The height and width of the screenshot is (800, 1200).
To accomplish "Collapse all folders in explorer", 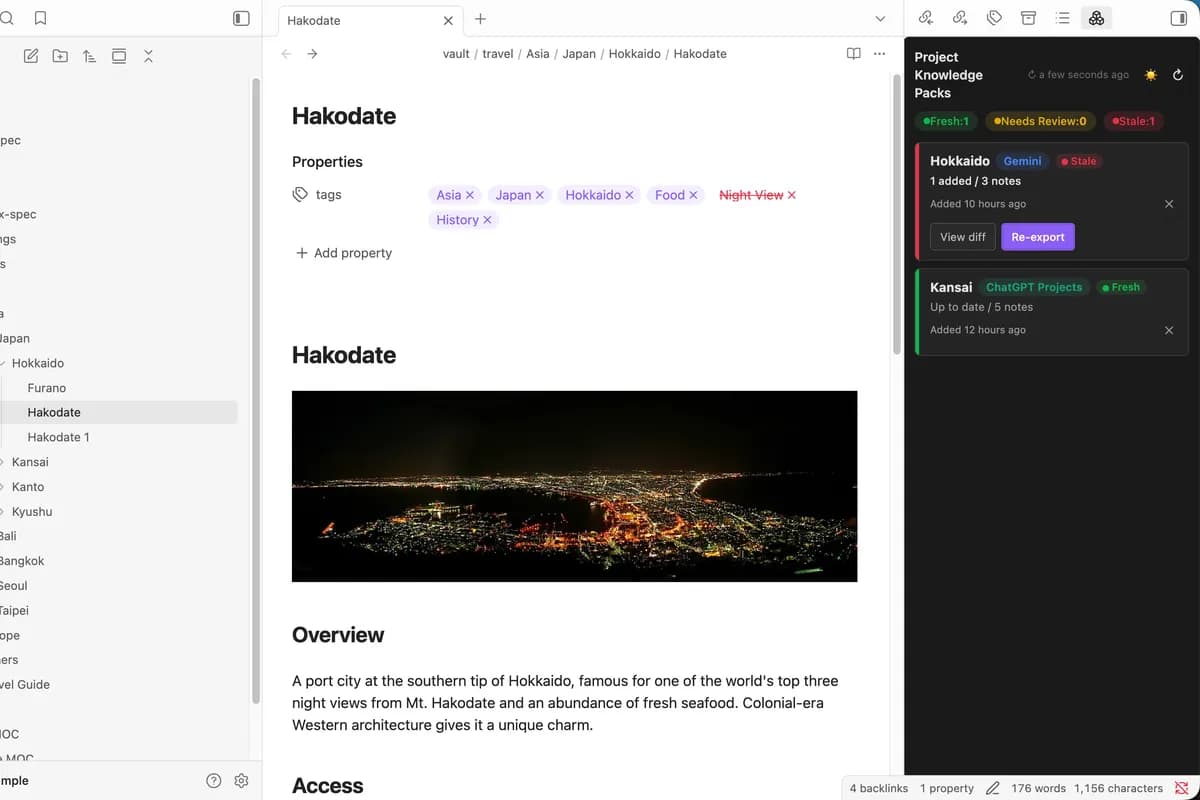I will point(148,56).
